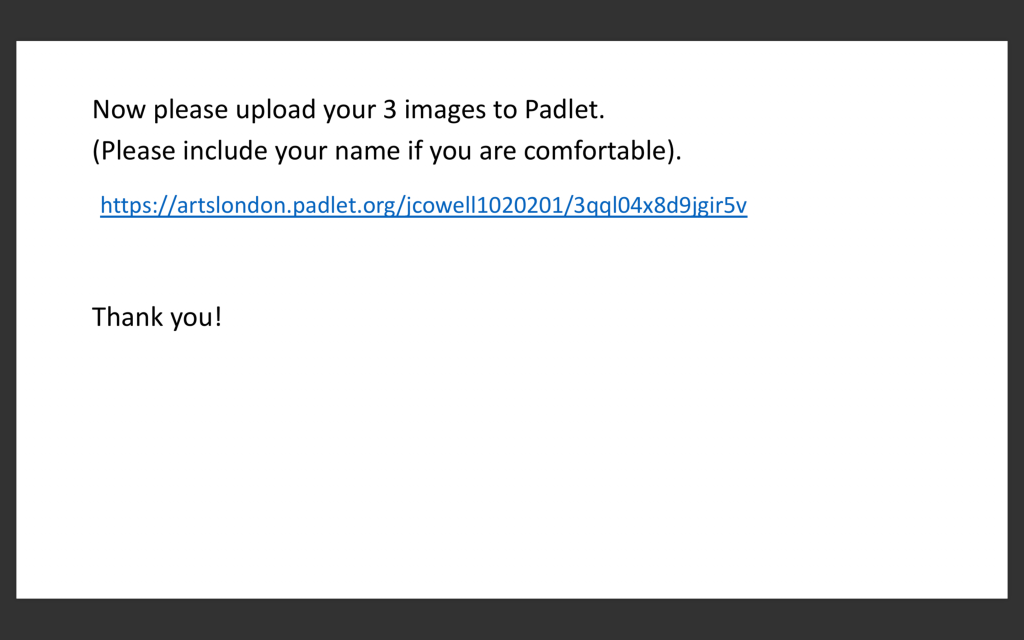The height and width of the screenshot is (640, 1024).
Task: Click the "Thank you!" text
Action: 157,317
